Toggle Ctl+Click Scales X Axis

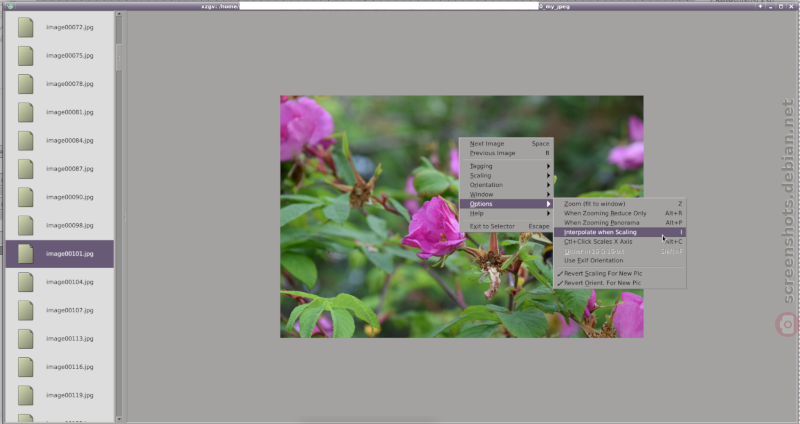pos(620,242)
